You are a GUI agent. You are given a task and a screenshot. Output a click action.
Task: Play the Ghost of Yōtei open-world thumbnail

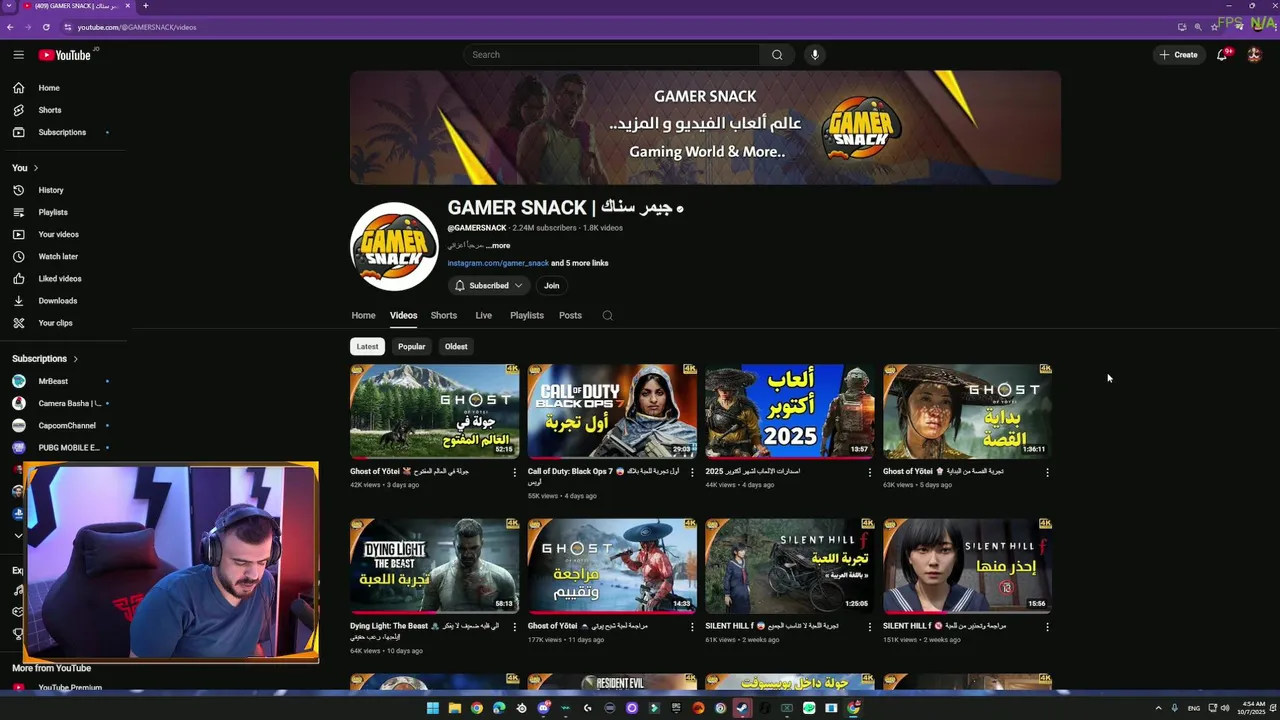[x=435, y=411]
